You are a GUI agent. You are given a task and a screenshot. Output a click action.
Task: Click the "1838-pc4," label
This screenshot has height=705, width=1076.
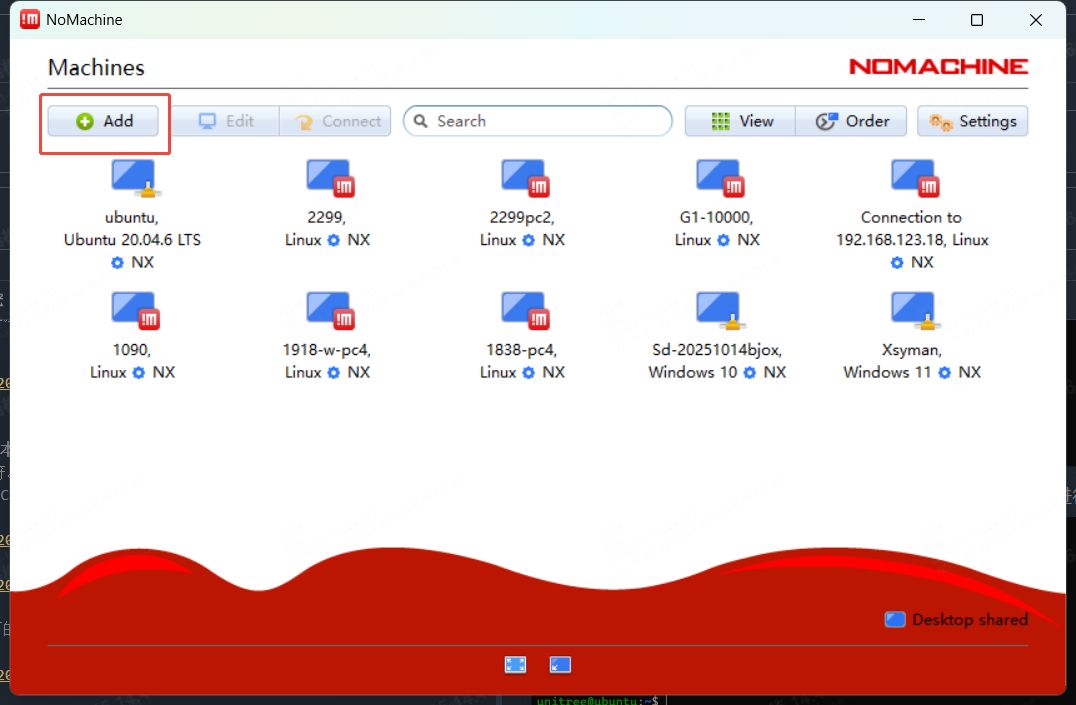pos(522,350)
